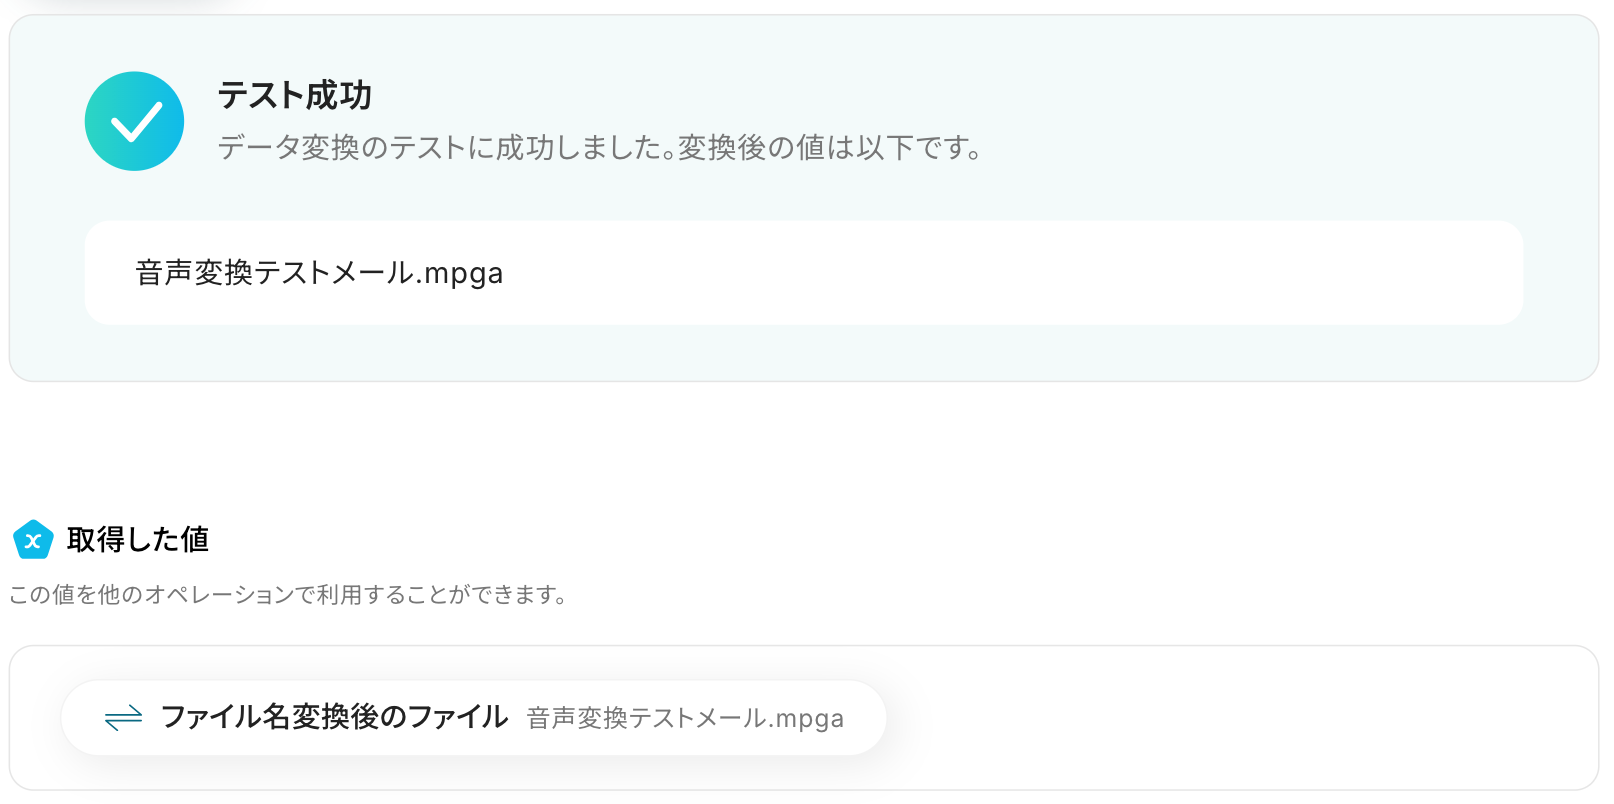Click empty right side of result box
Screen dimensions: 1614x804
click(1100, 273)
